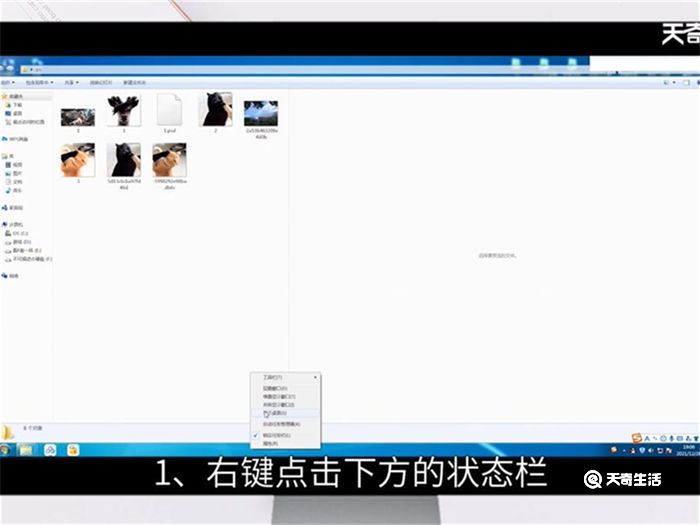700x525 pixels.
Task: Open the soft keyboard icon on IME bar
Action: point(680,439)
